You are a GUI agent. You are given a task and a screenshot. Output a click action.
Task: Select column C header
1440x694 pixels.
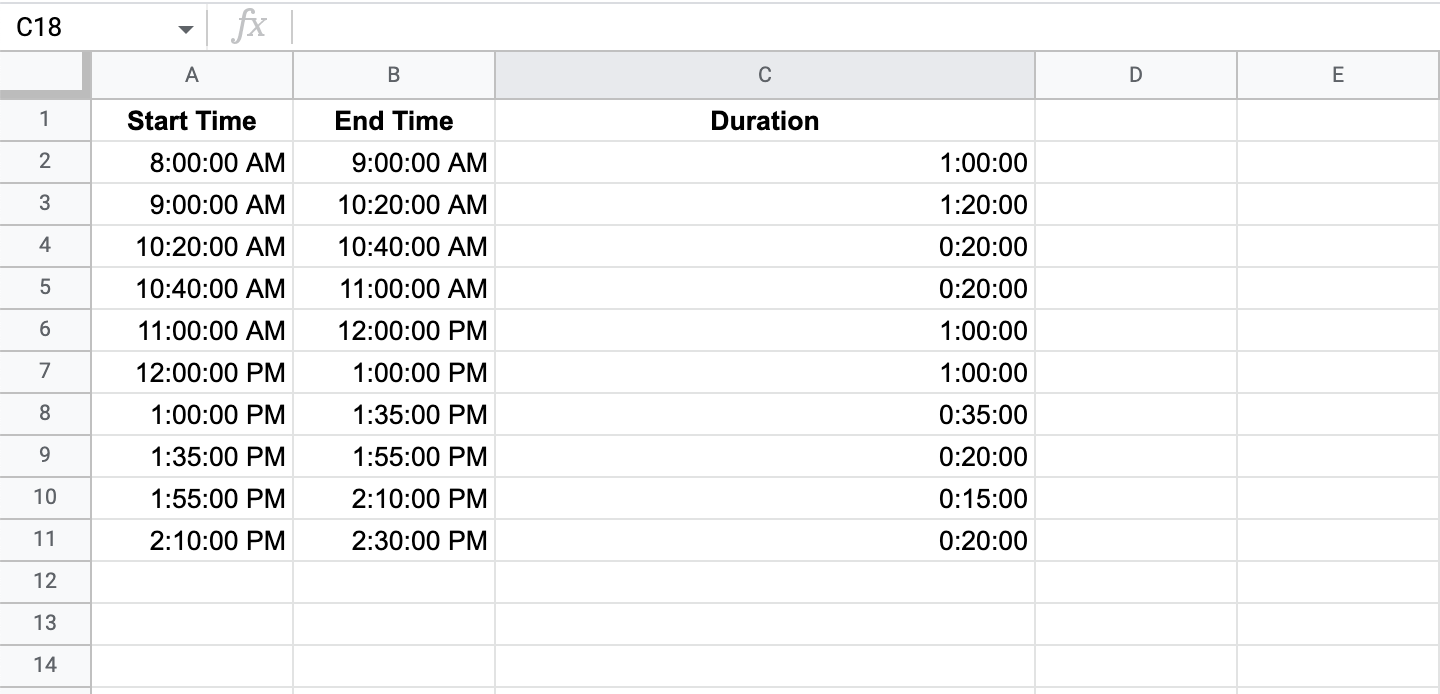click(x=765, y=75)
